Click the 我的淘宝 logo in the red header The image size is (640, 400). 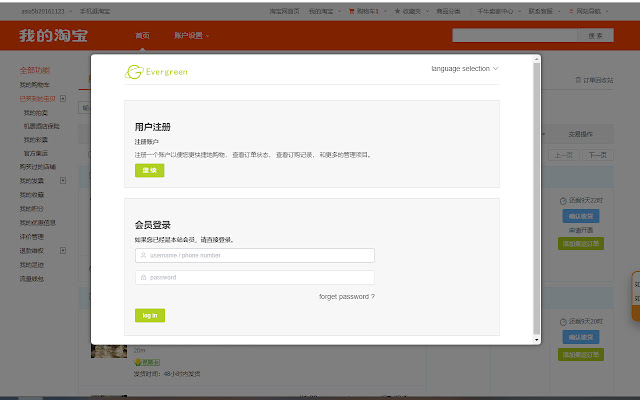[53, 36]
